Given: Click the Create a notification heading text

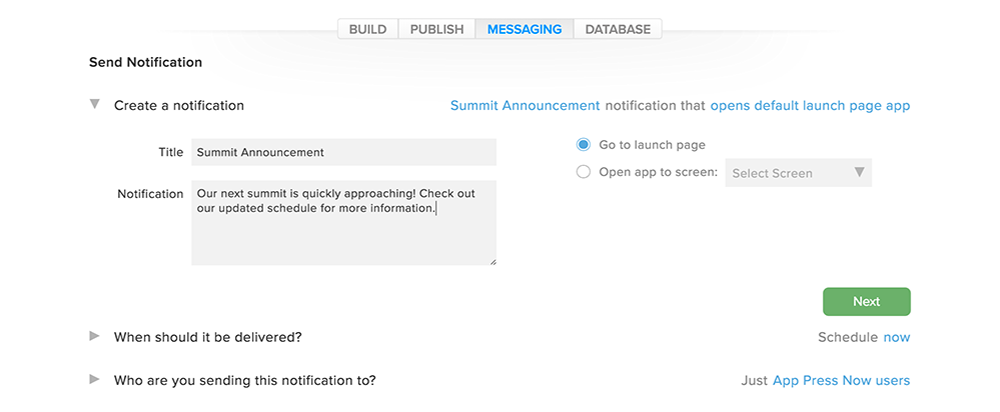Looking at the screenshot, I should pyautogui.click(x=179, y=106).
